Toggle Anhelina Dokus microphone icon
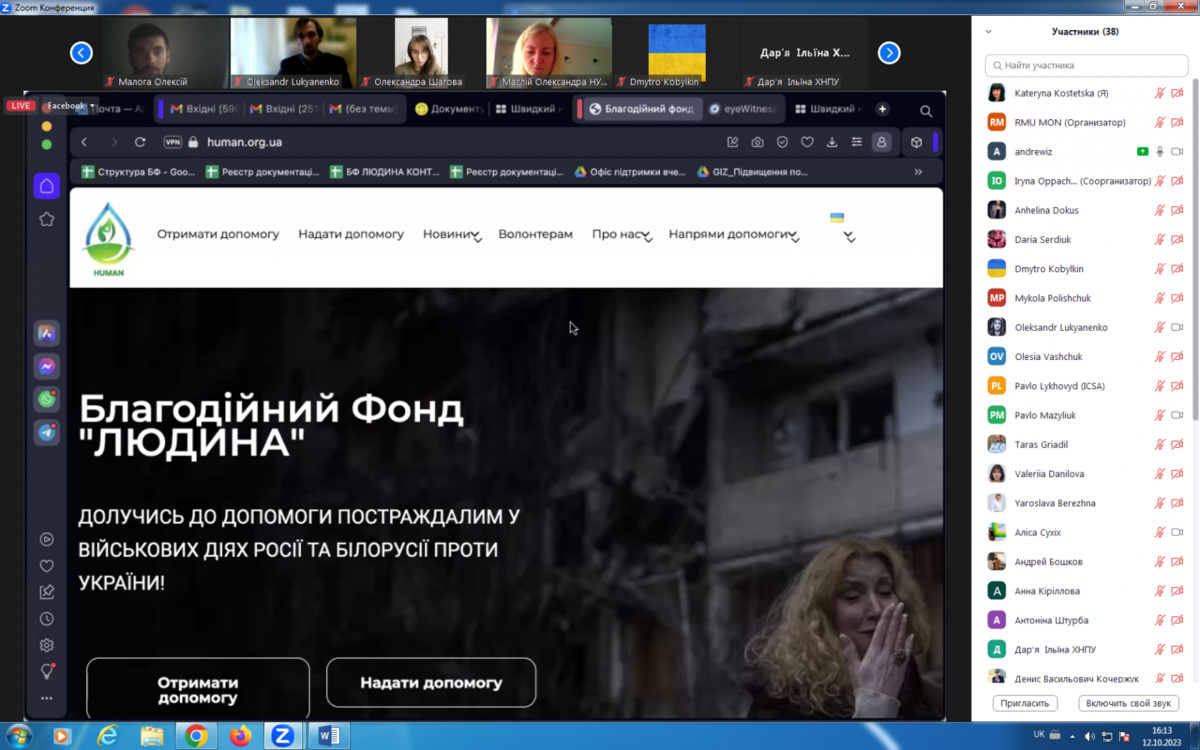Viewport: 1200px width, 750px height. click(1160, 210)
